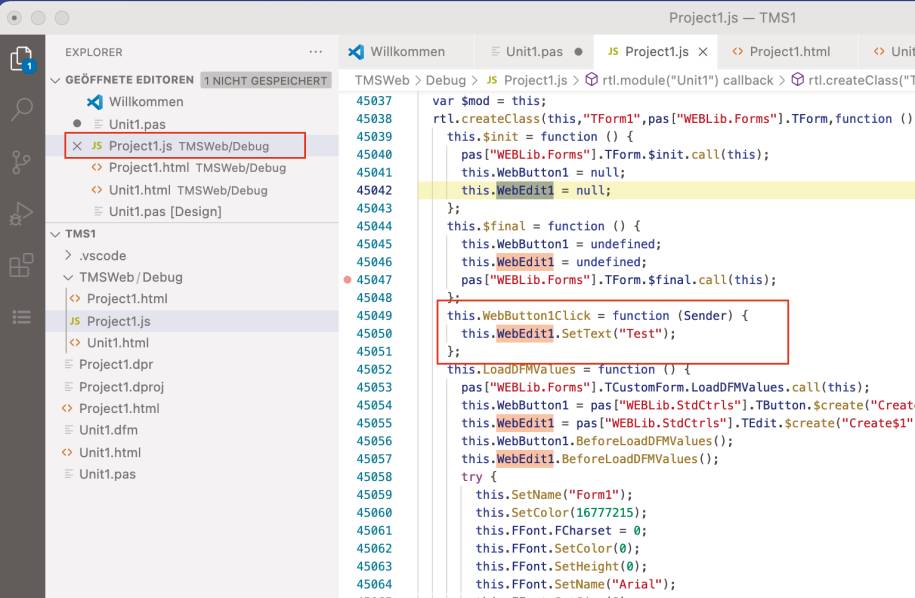Open Project1.html inside TMSWeb/Debug folder
Screen dimensions: 915x598
(127, 299)
